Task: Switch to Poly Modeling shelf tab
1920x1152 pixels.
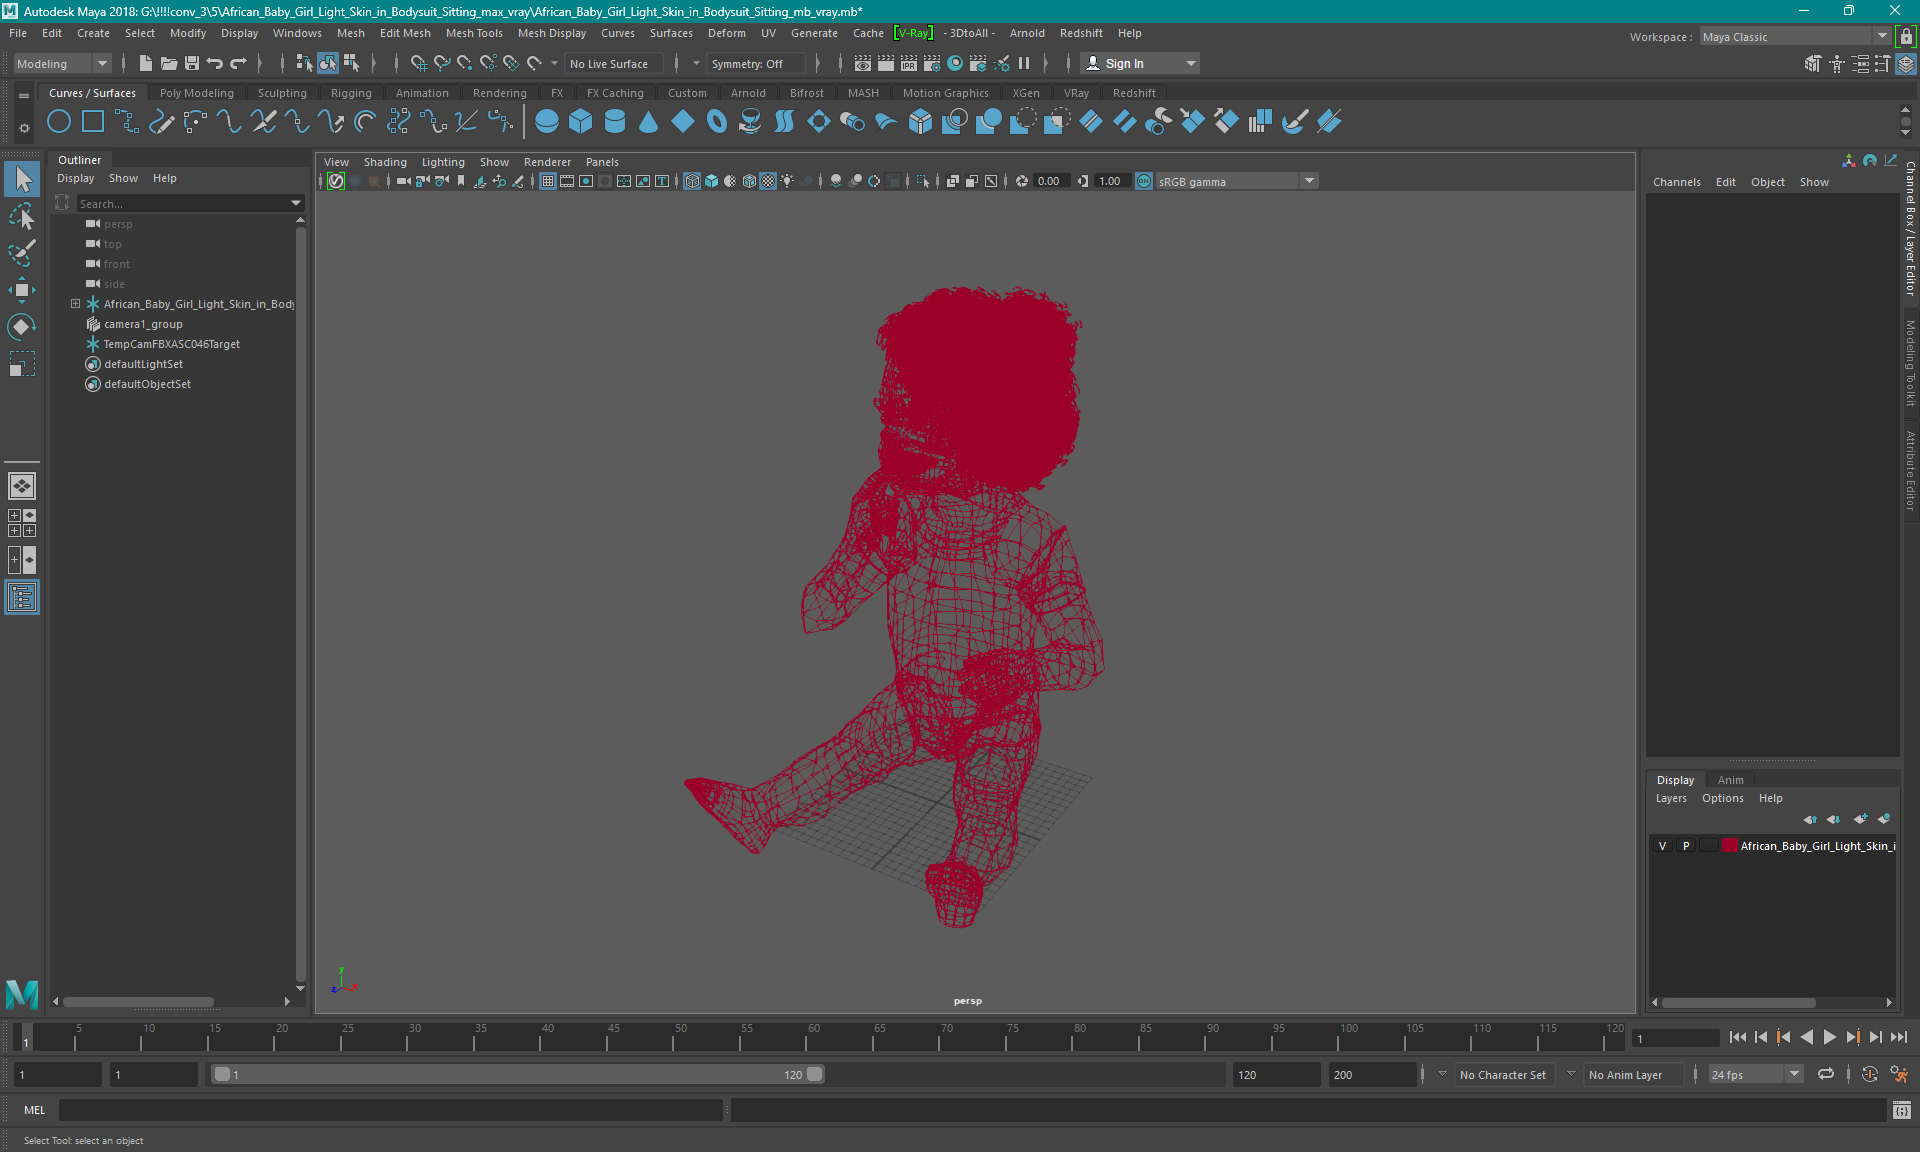Action: 196,93
